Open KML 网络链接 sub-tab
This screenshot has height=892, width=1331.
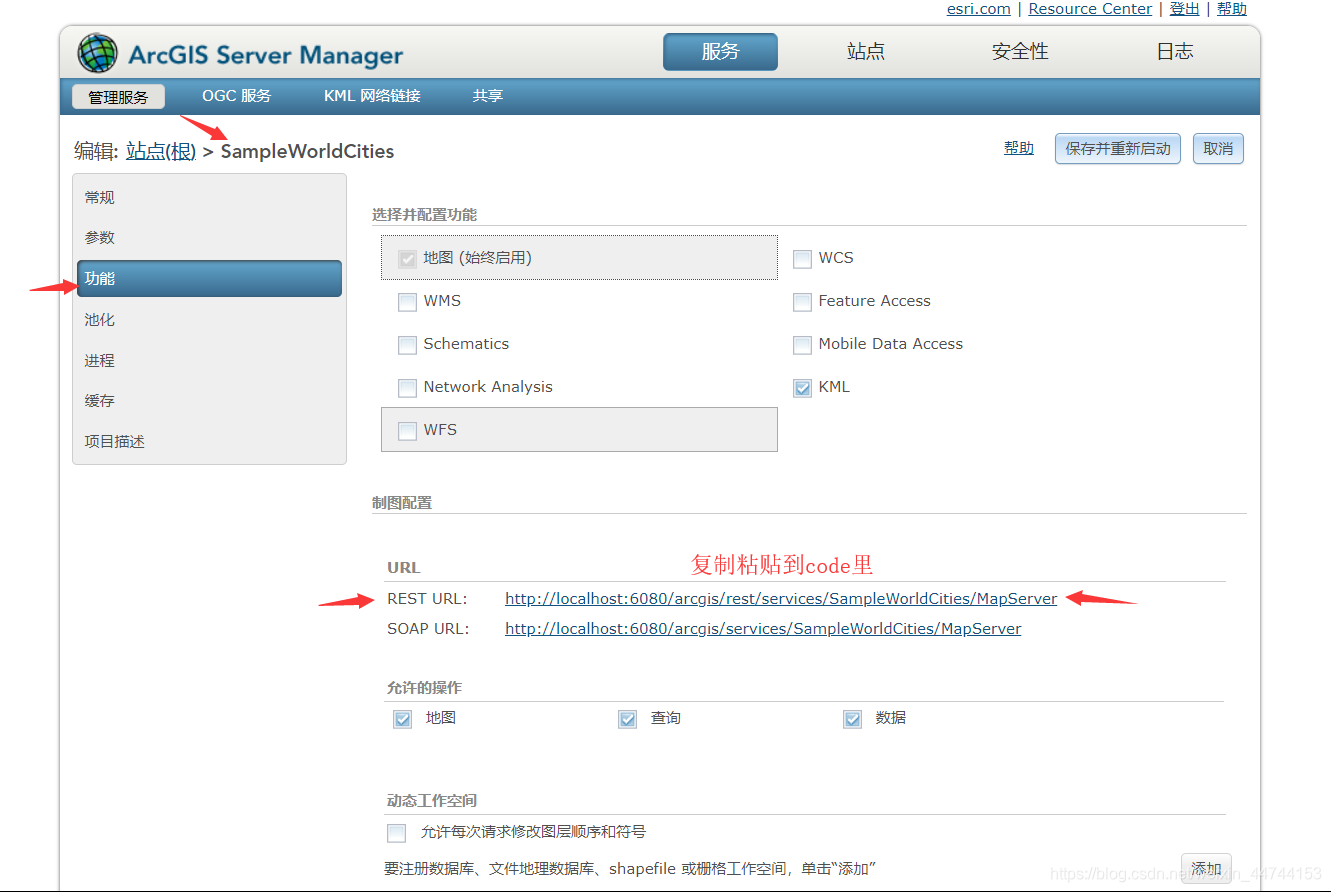click(372, 96)
